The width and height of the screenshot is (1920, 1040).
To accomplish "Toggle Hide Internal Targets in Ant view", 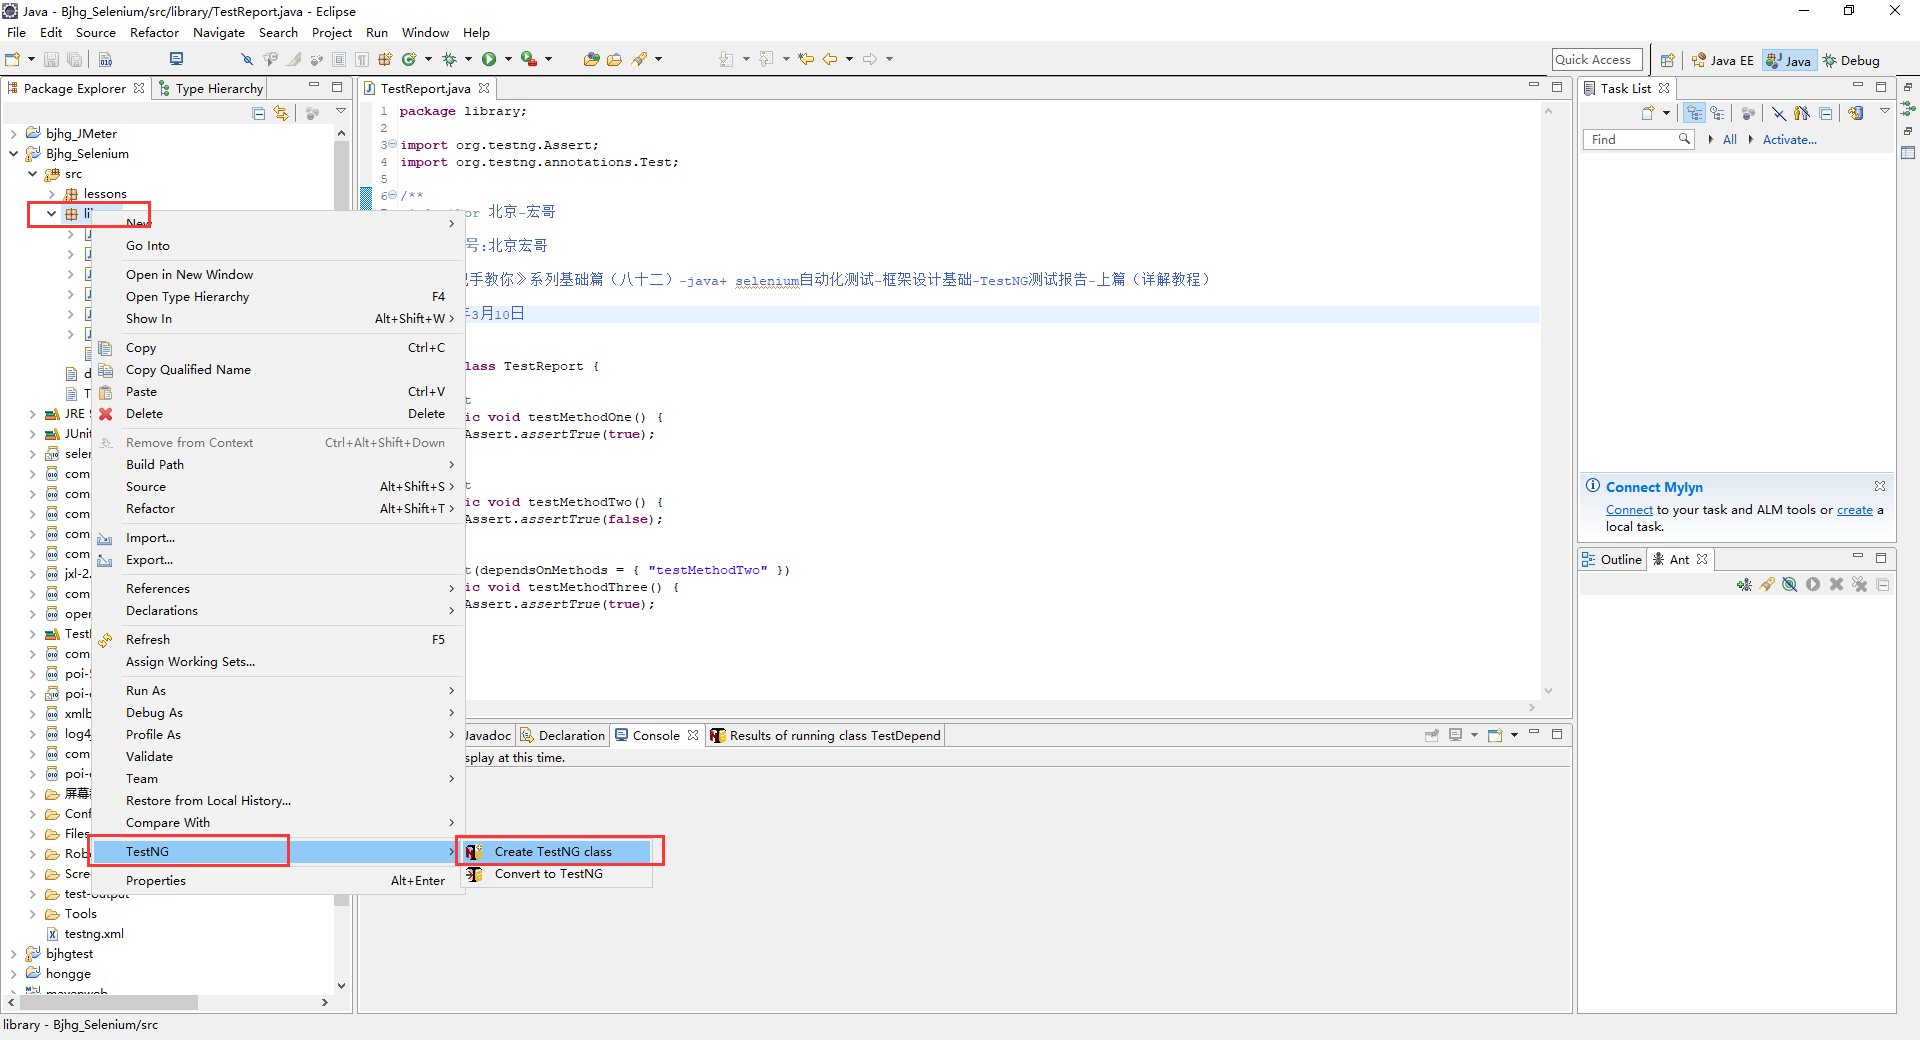I will [1790, 585].
